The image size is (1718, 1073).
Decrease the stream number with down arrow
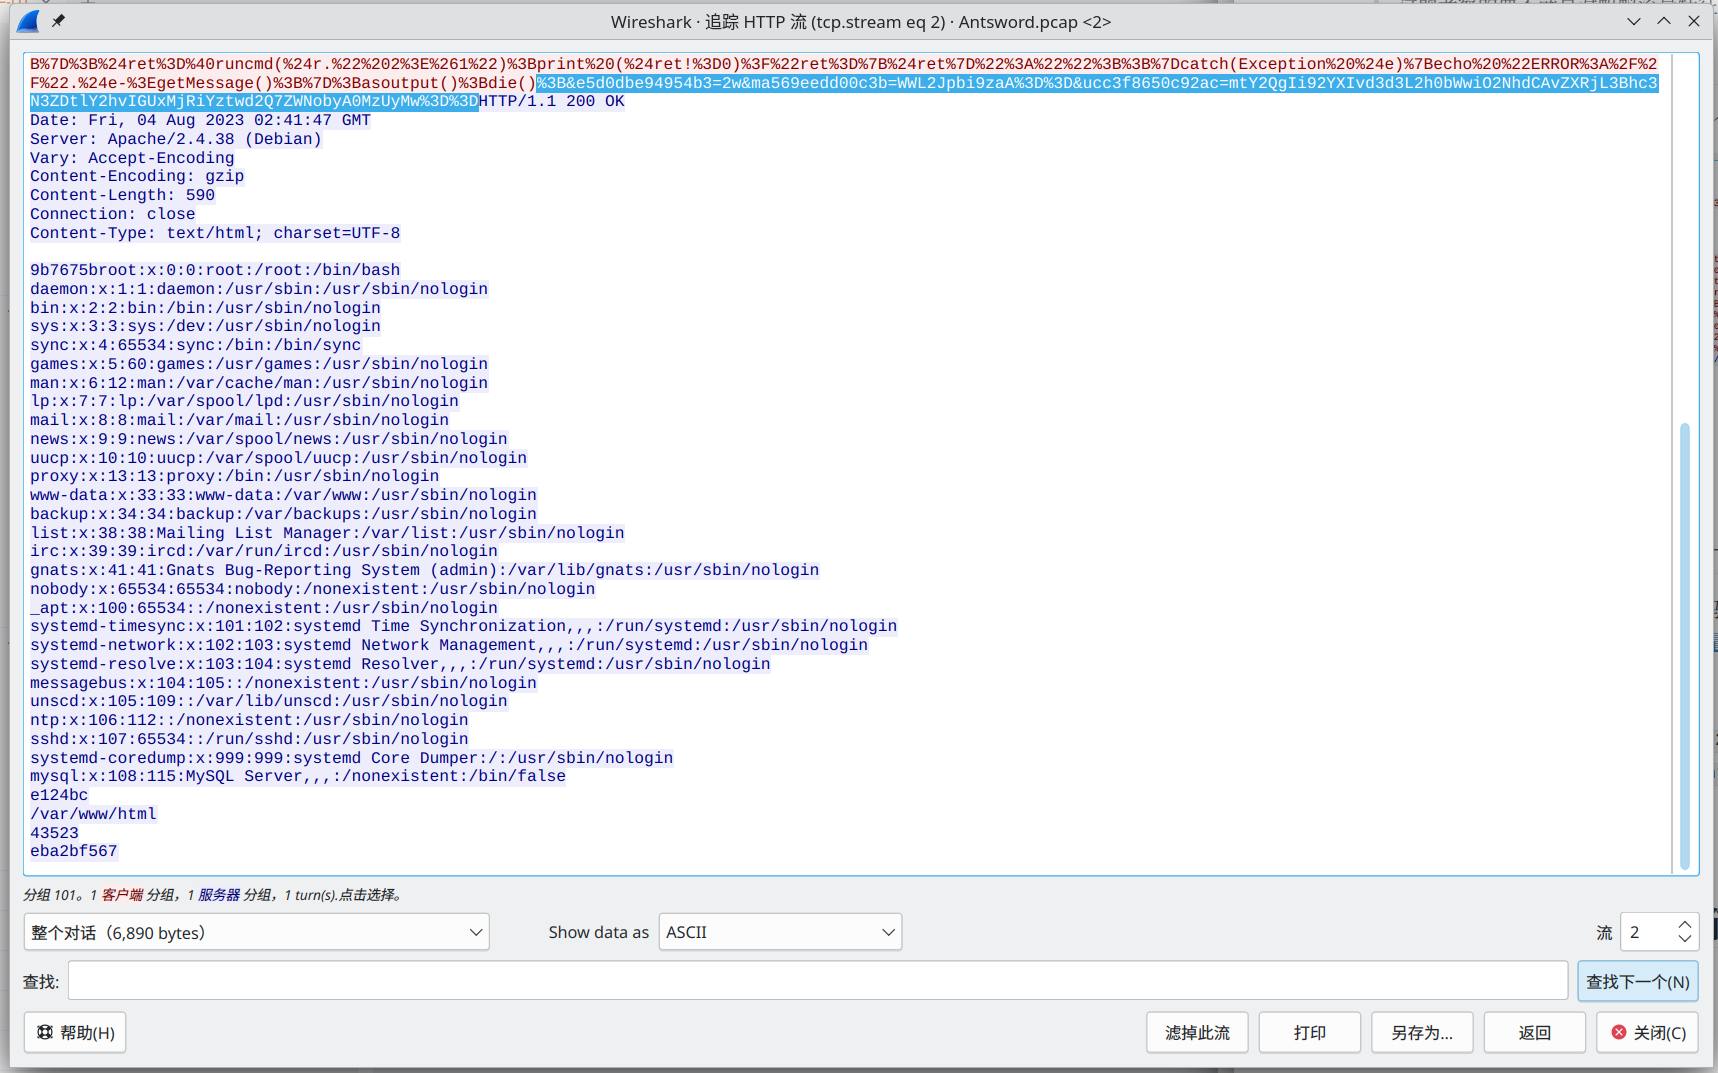(1685, 939)
